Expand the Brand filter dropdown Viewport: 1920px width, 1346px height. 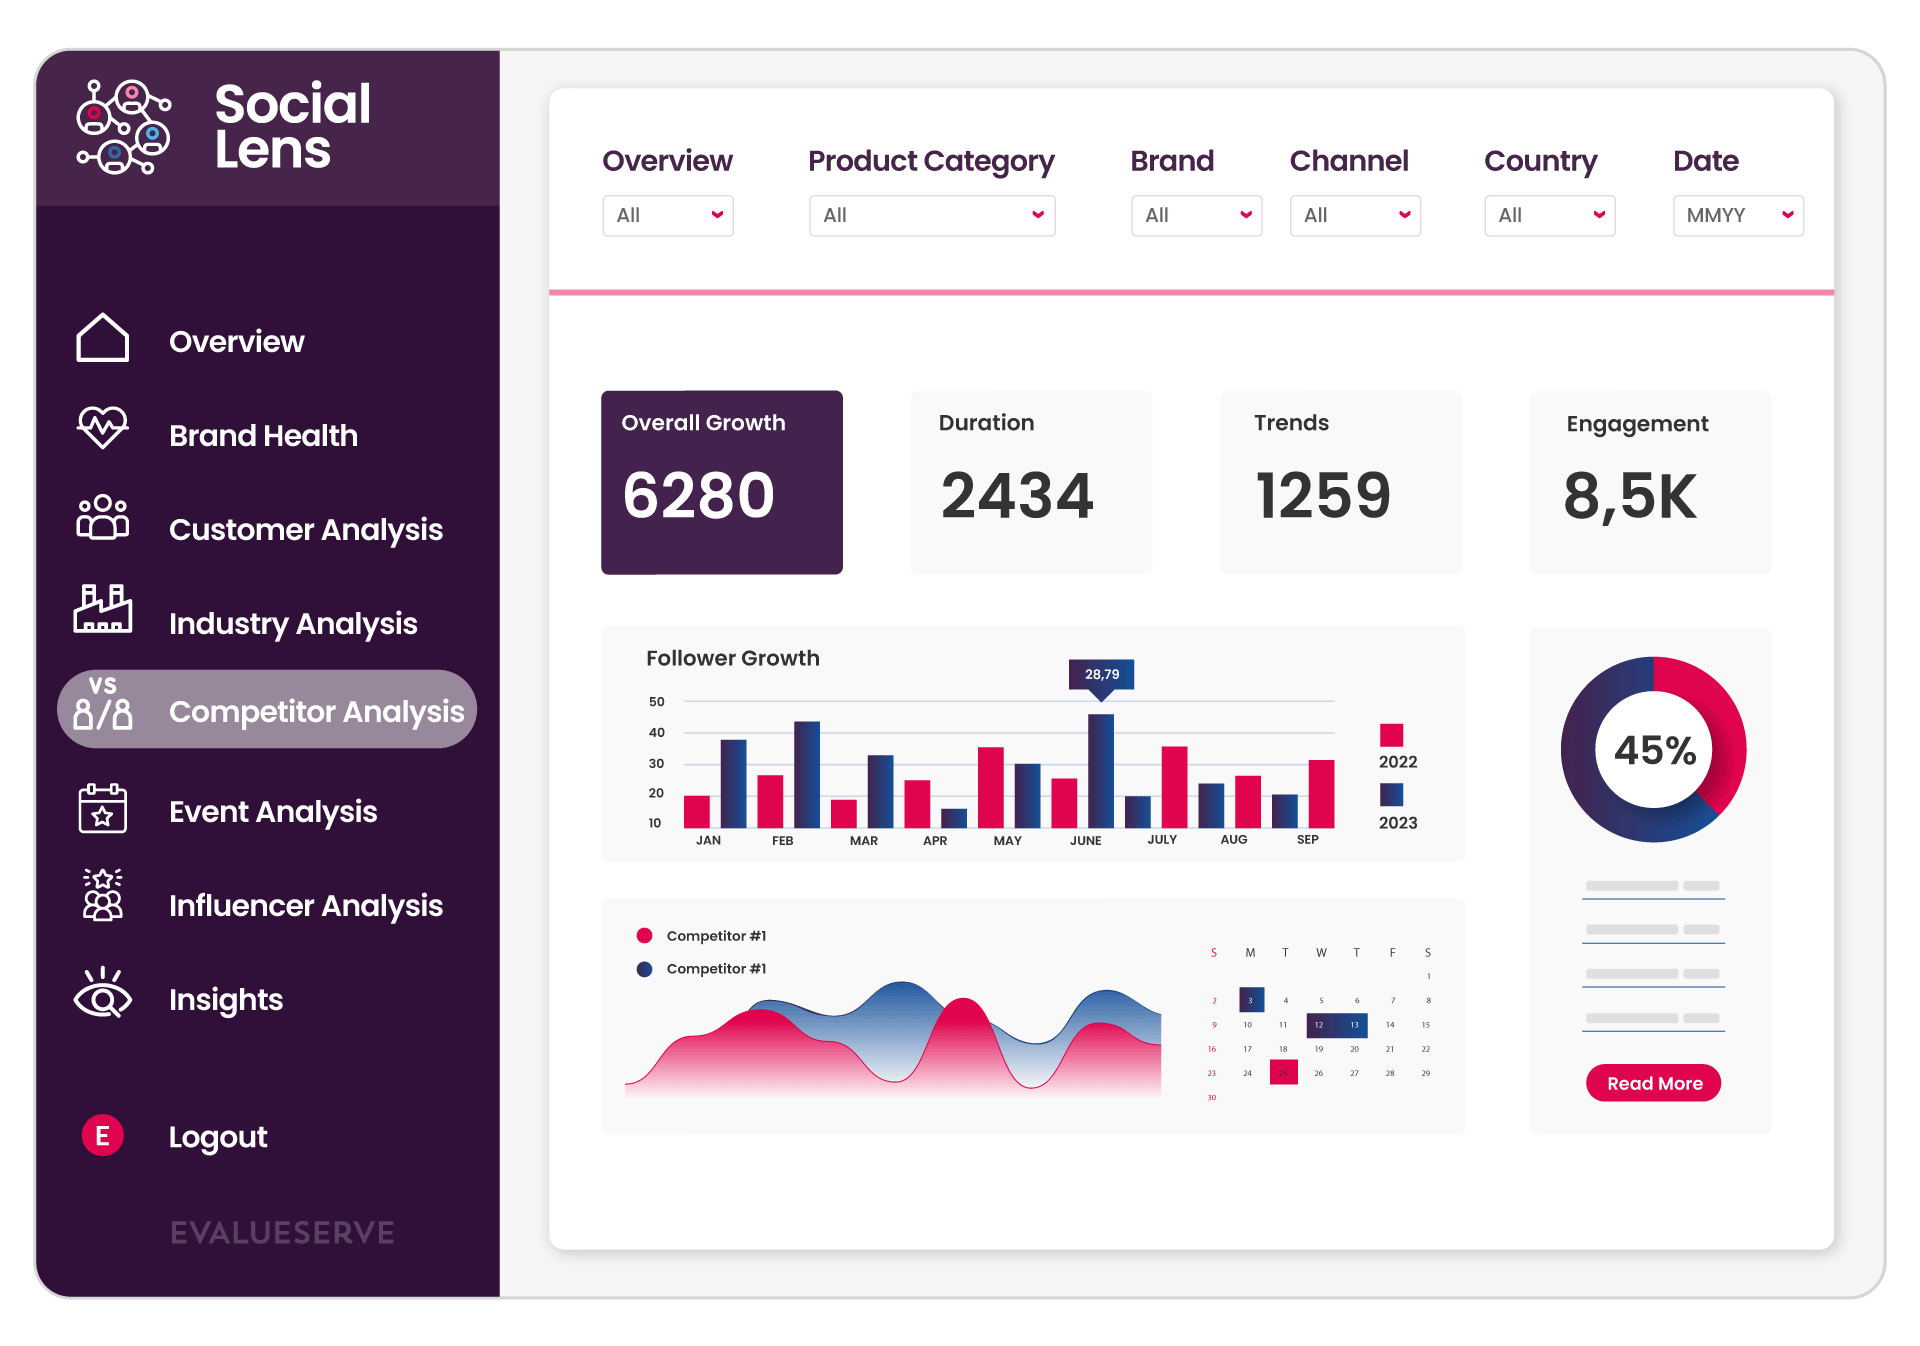1196,215
